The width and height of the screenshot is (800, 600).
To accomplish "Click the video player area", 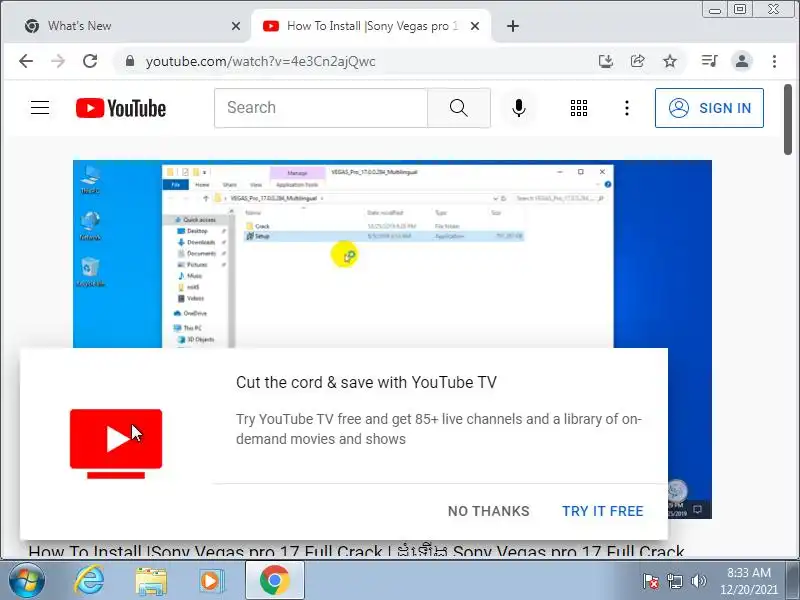I will 392,254.
